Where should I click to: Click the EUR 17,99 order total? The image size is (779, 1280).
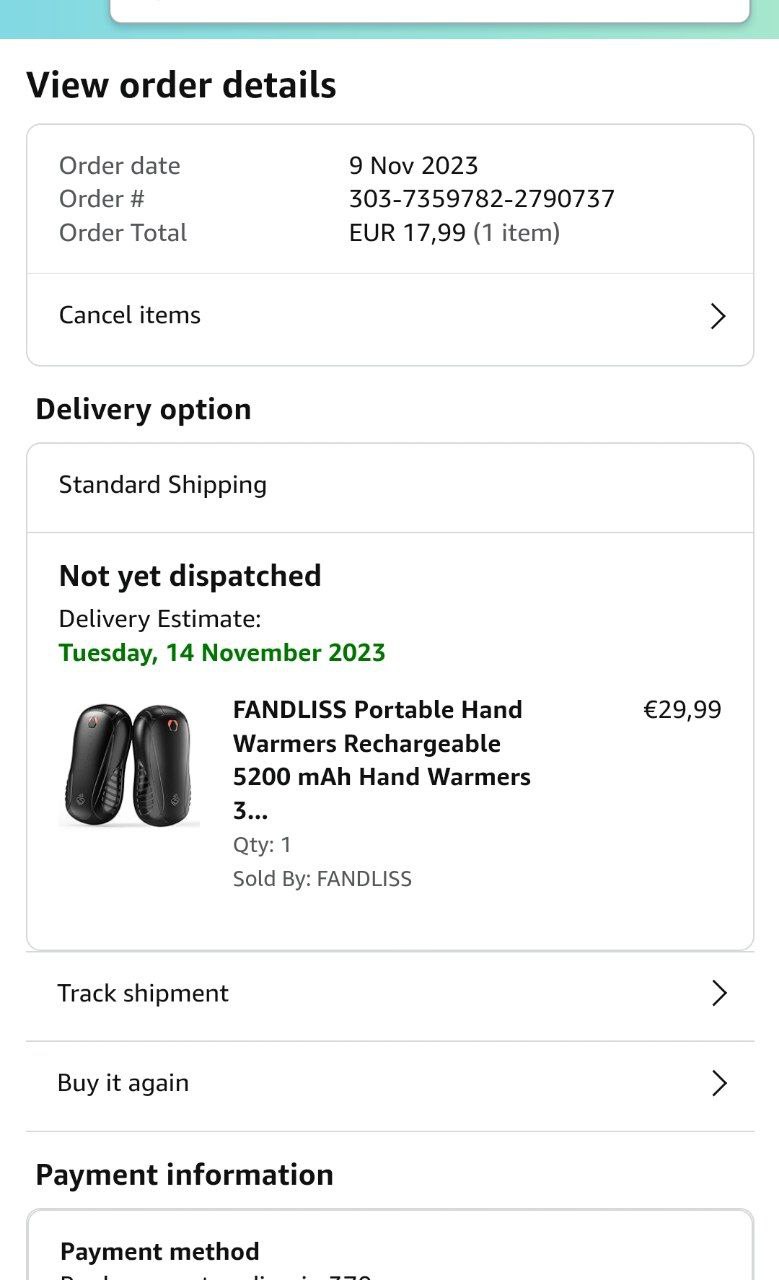coord(407,233)
